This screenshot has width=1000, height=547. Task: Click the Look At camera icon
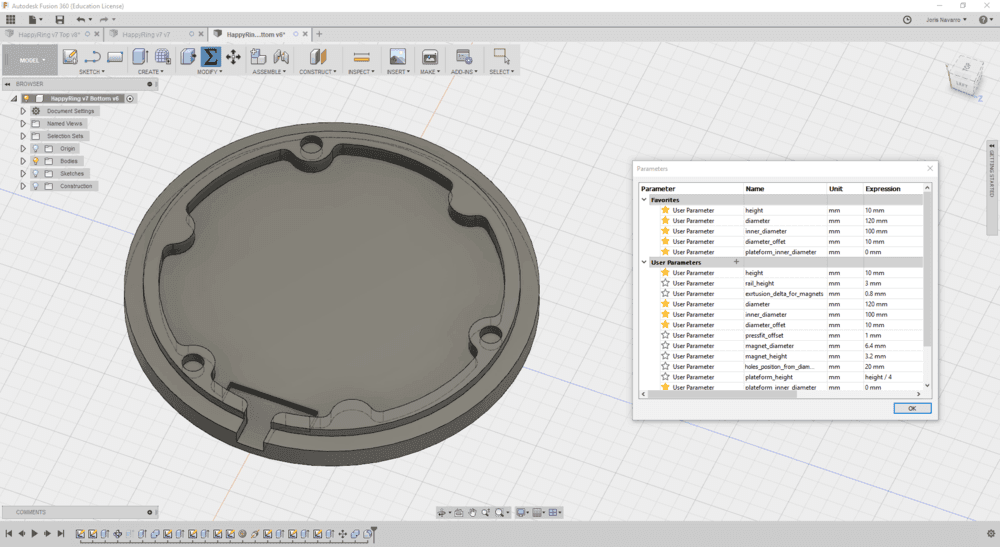point(459,513)
